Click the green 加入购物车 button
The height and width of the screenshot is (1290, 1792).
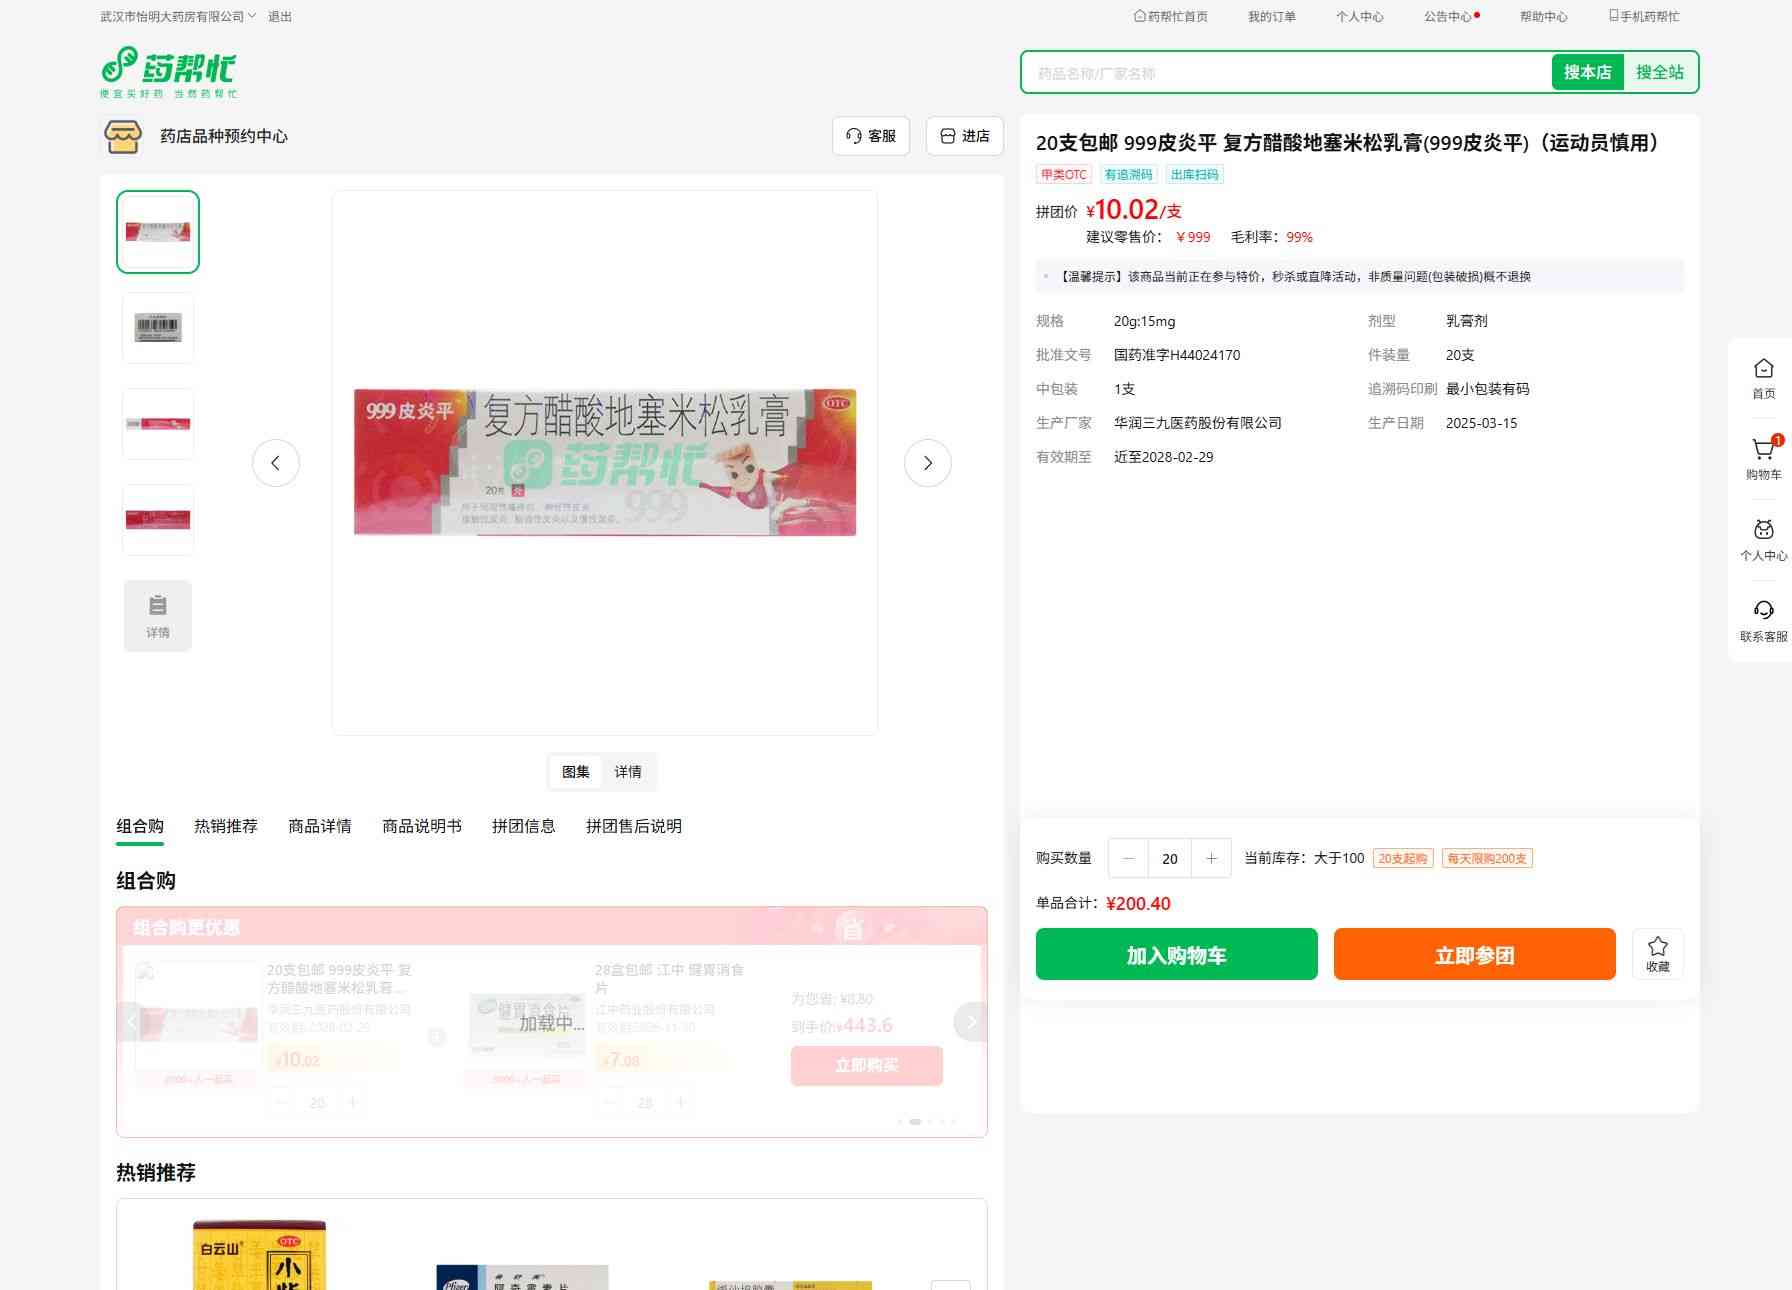coord(1176,954)
